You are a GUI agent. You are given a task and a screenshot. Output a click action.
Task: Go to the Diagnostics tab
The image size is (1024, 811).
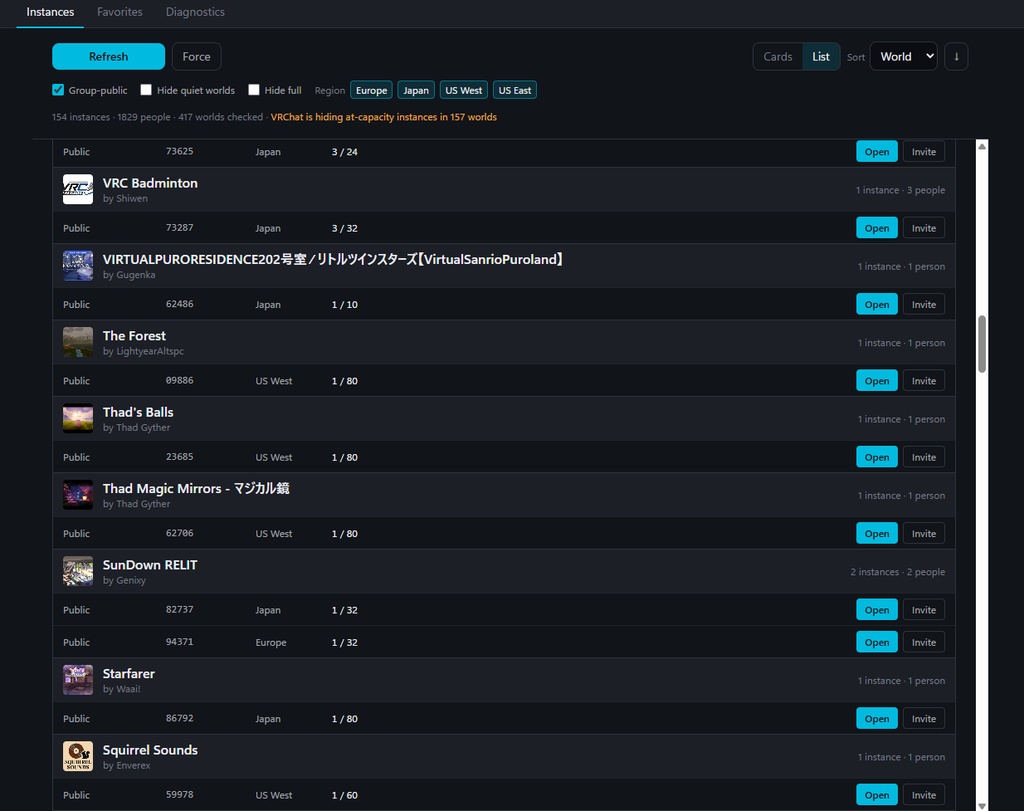coord(195,12)
